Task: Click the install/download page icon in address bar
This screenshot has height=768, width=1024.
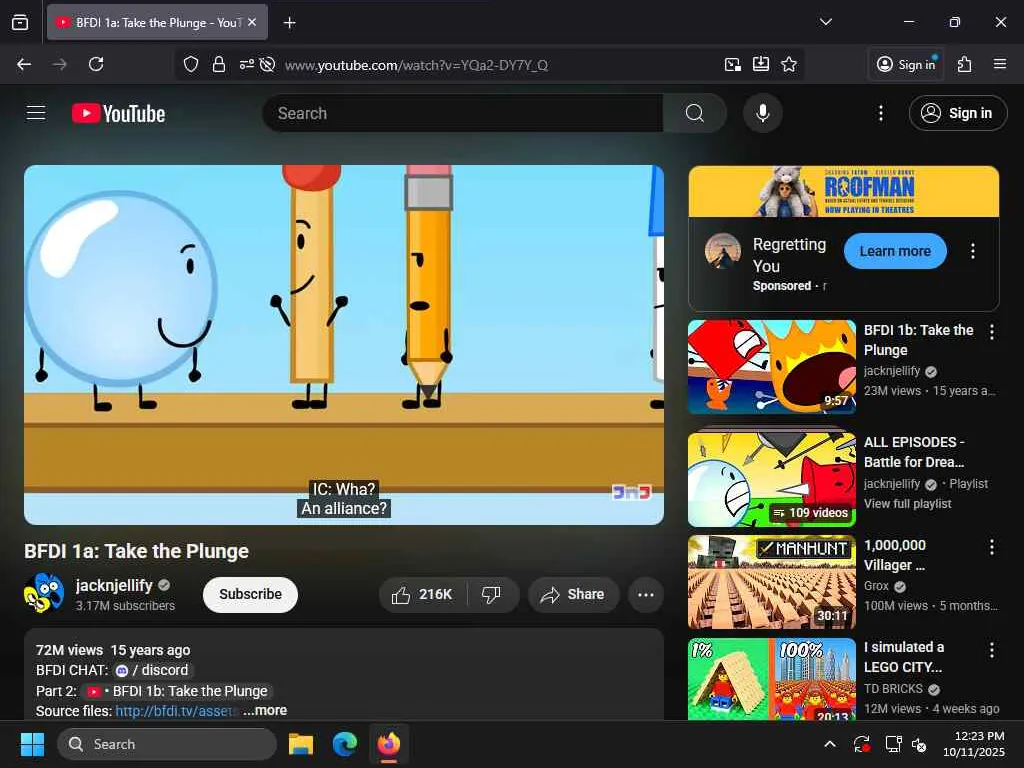Action: pos(761,64)
